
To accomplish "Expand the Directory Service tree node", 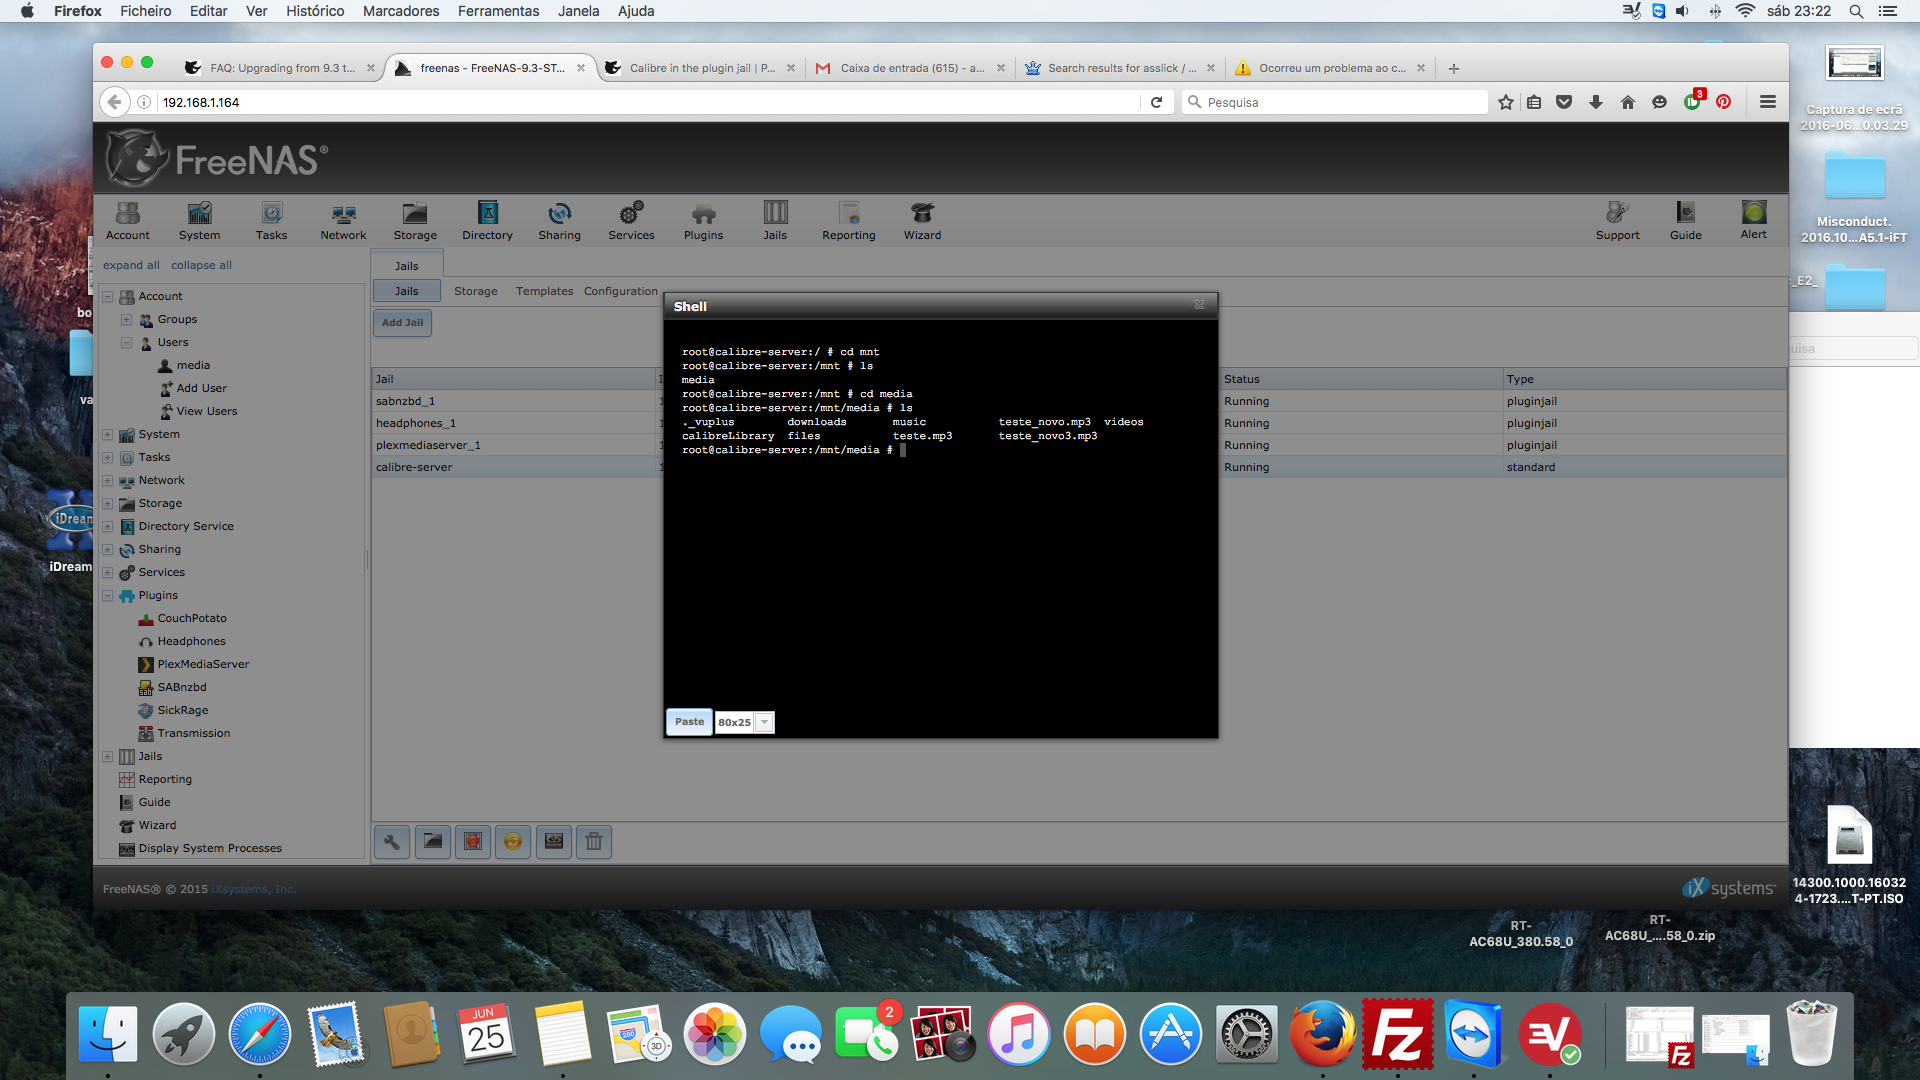I will [107, 527].
